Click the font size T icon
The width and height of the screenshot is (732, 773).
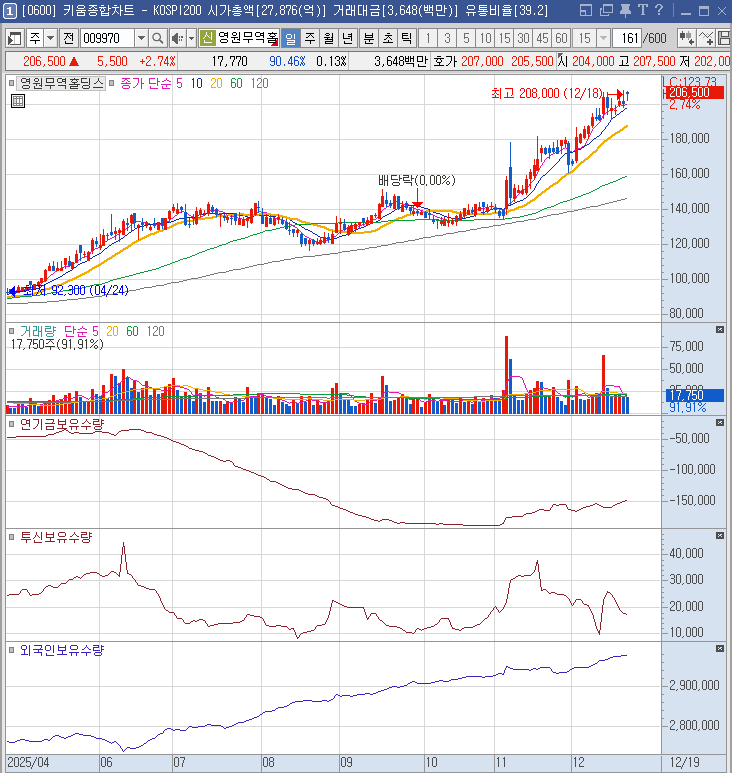[x=641, y=10]
